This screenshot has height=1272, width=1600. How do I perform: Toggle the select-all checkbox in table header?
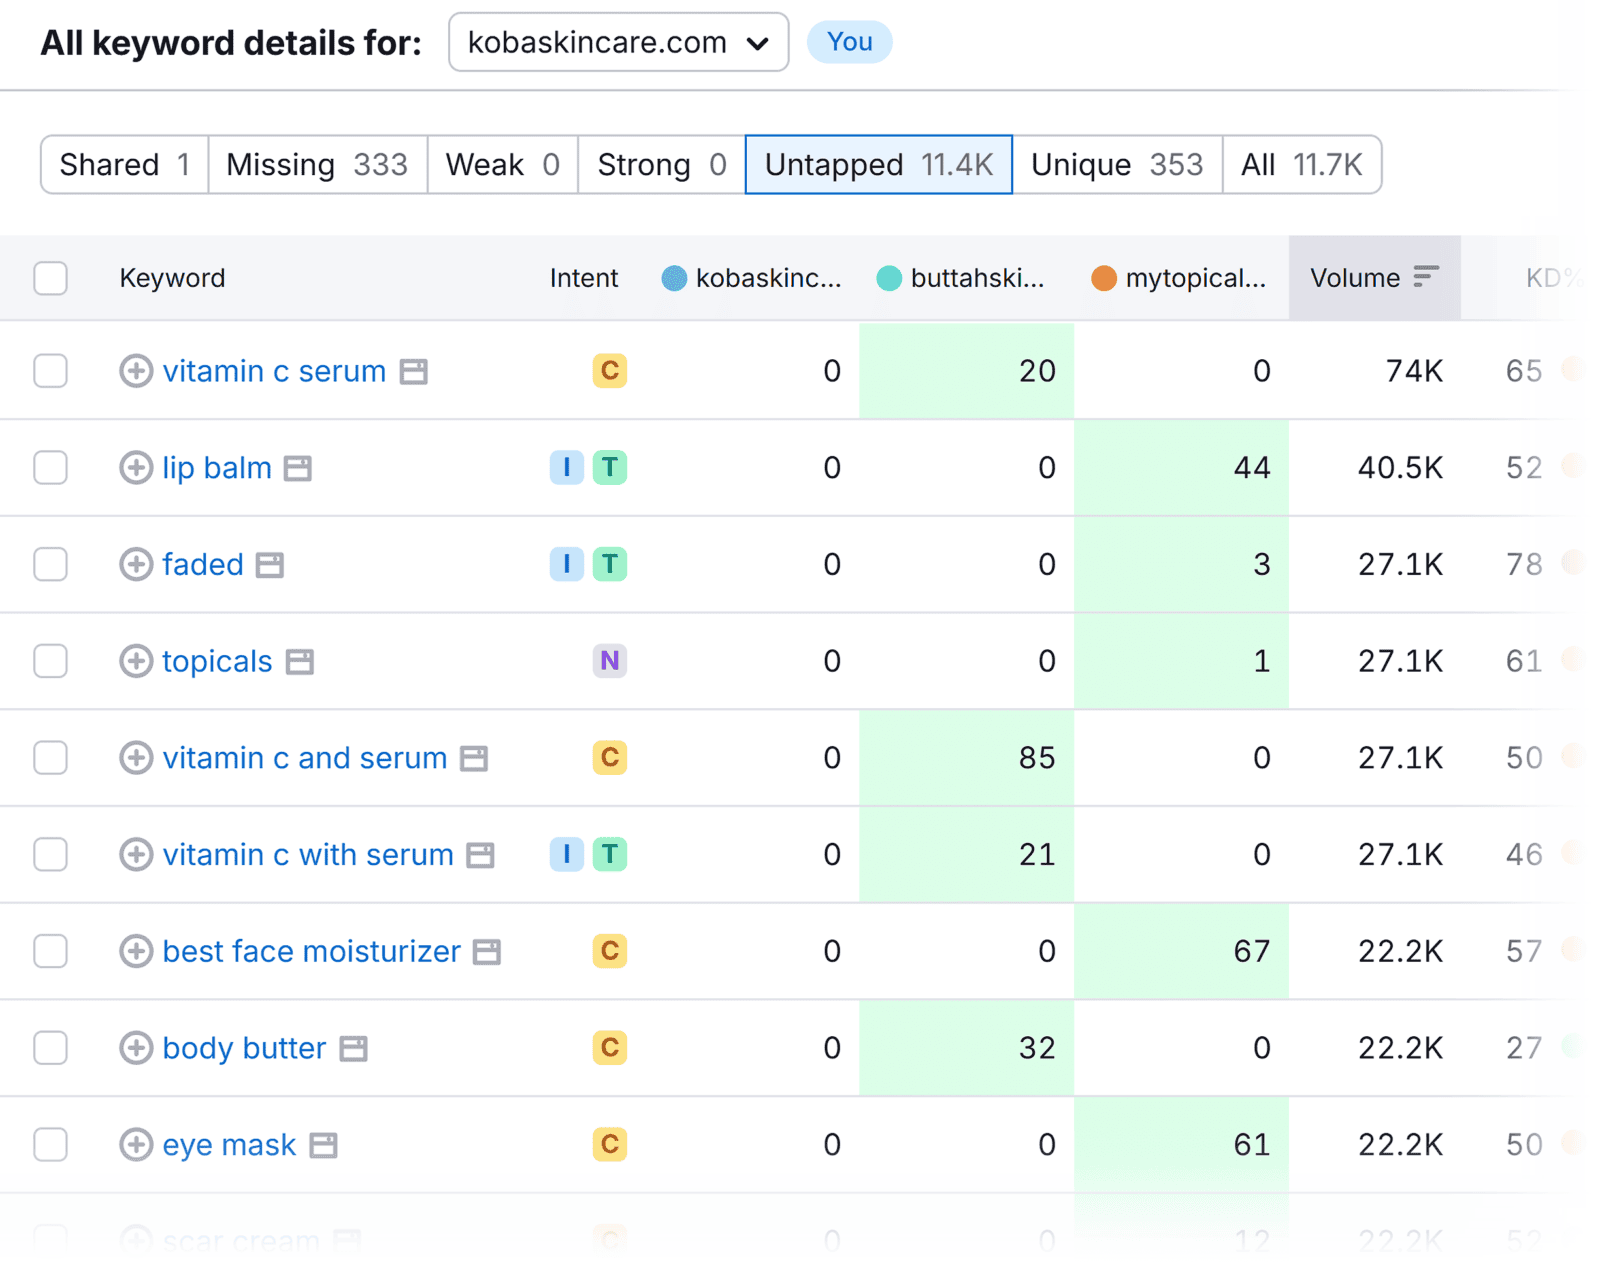(50, 278)
